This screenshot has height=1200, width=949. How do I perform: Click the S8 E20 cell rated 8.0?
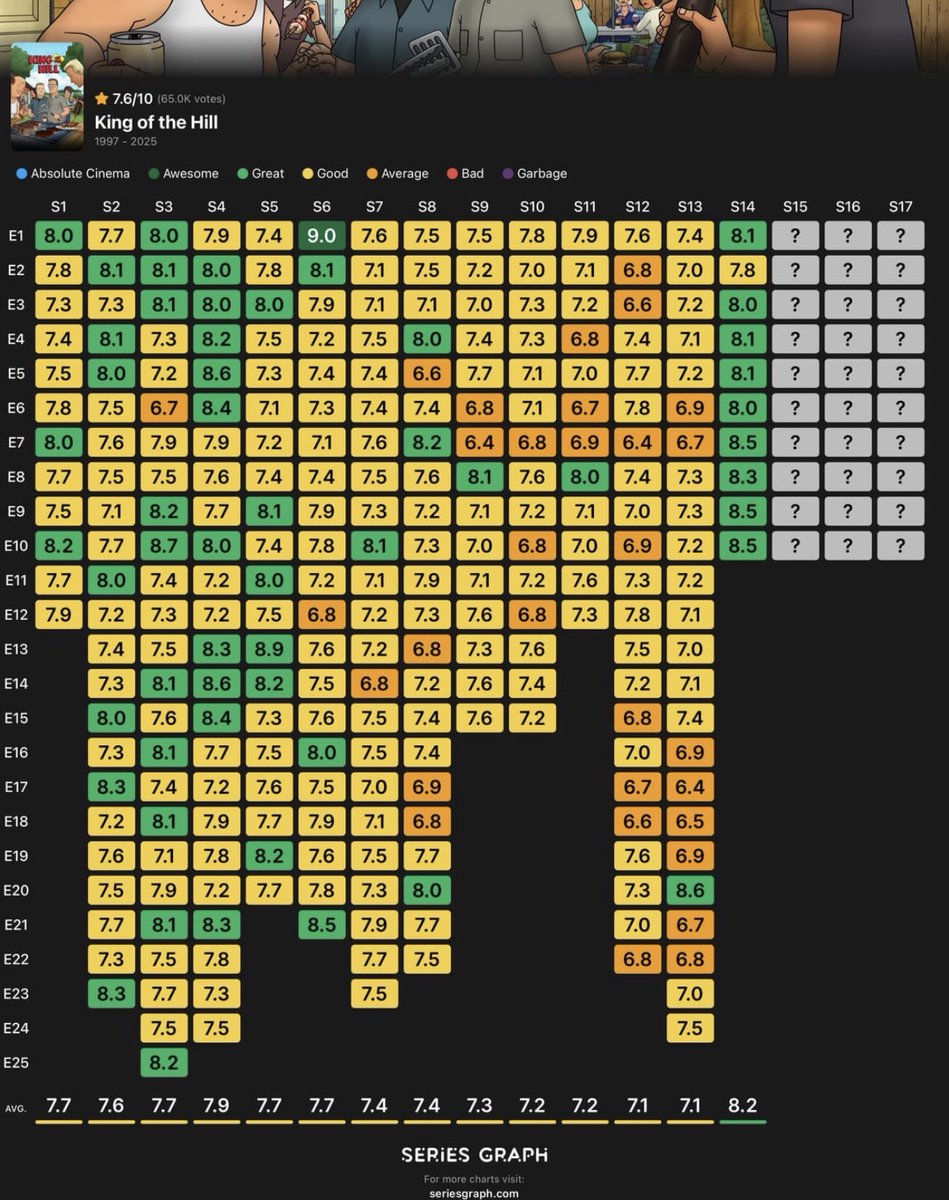pos(427,890)
